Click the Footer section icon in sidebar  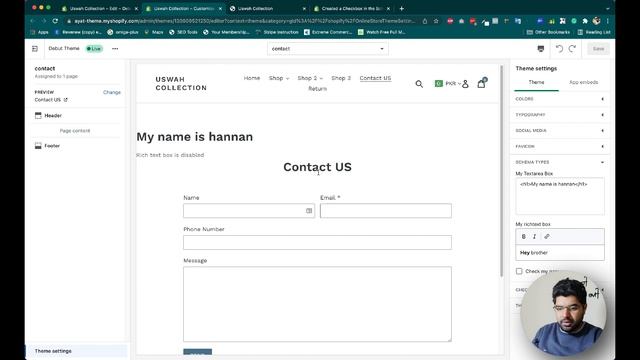point(38,146)
